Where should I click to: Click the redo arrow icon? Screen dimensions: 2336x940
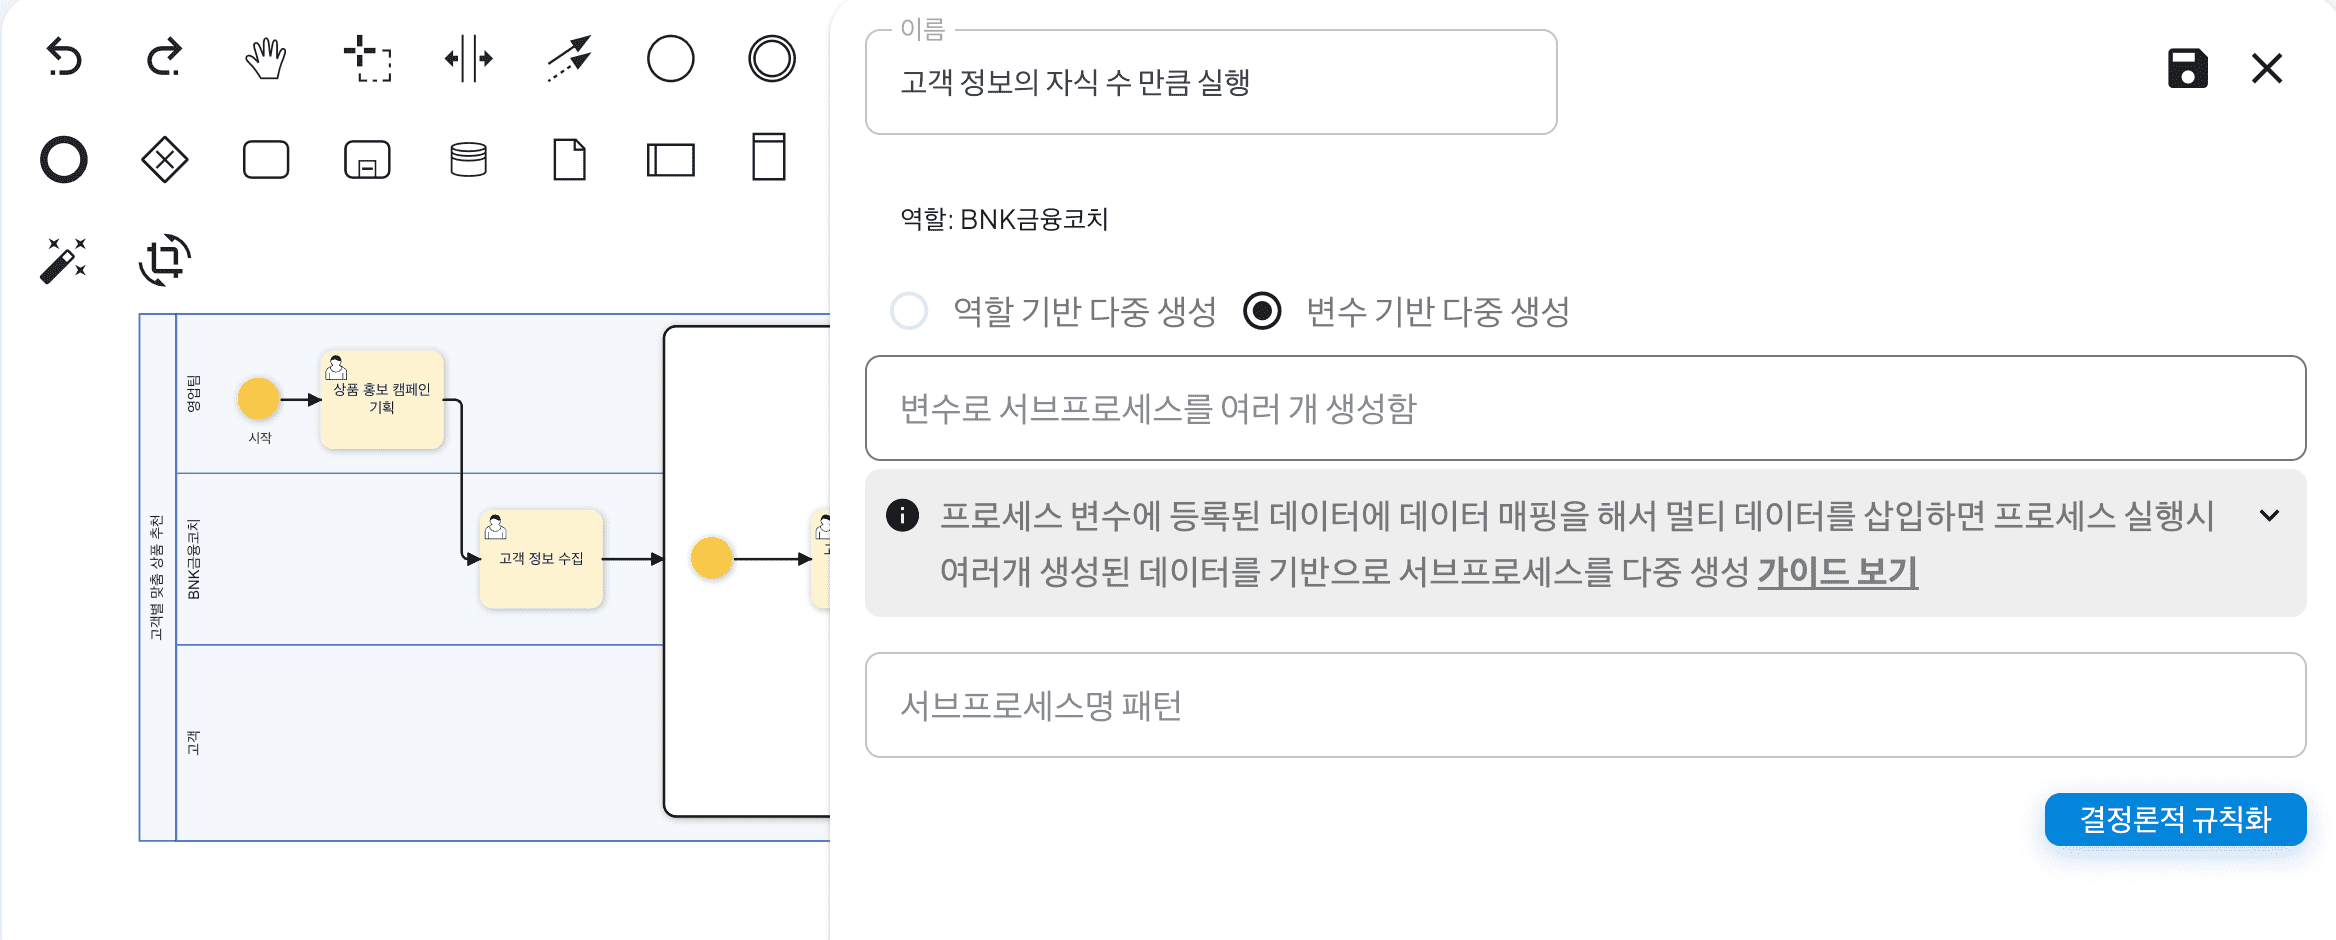pyautogui.click(x=165, y=58)
